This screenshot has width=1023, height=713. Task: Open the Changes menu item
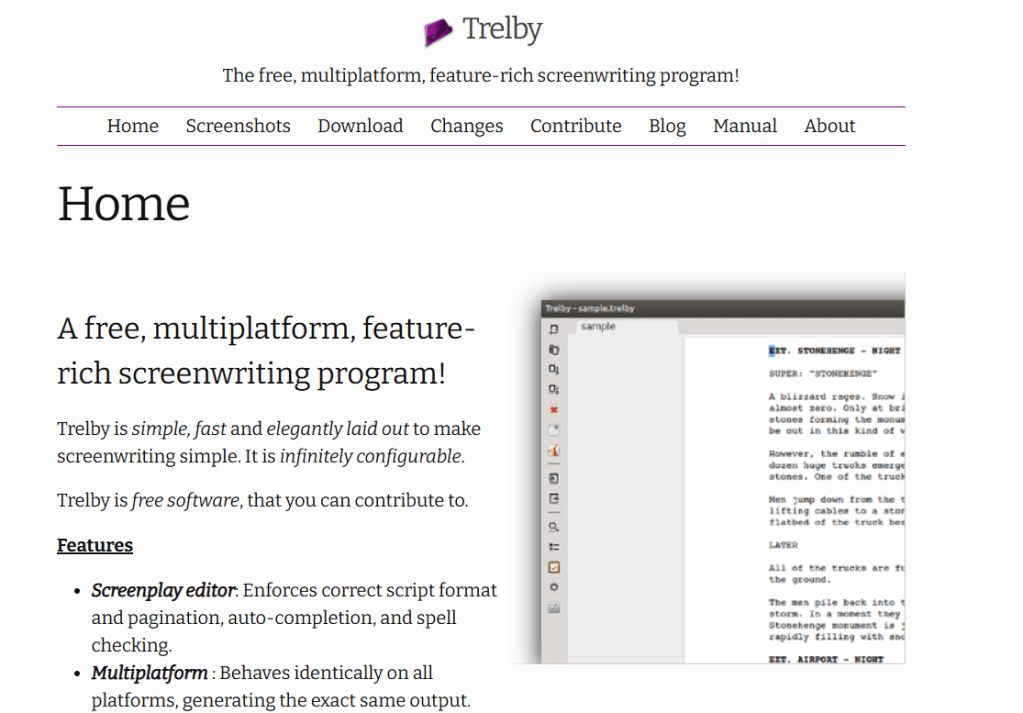coord(466,126)
